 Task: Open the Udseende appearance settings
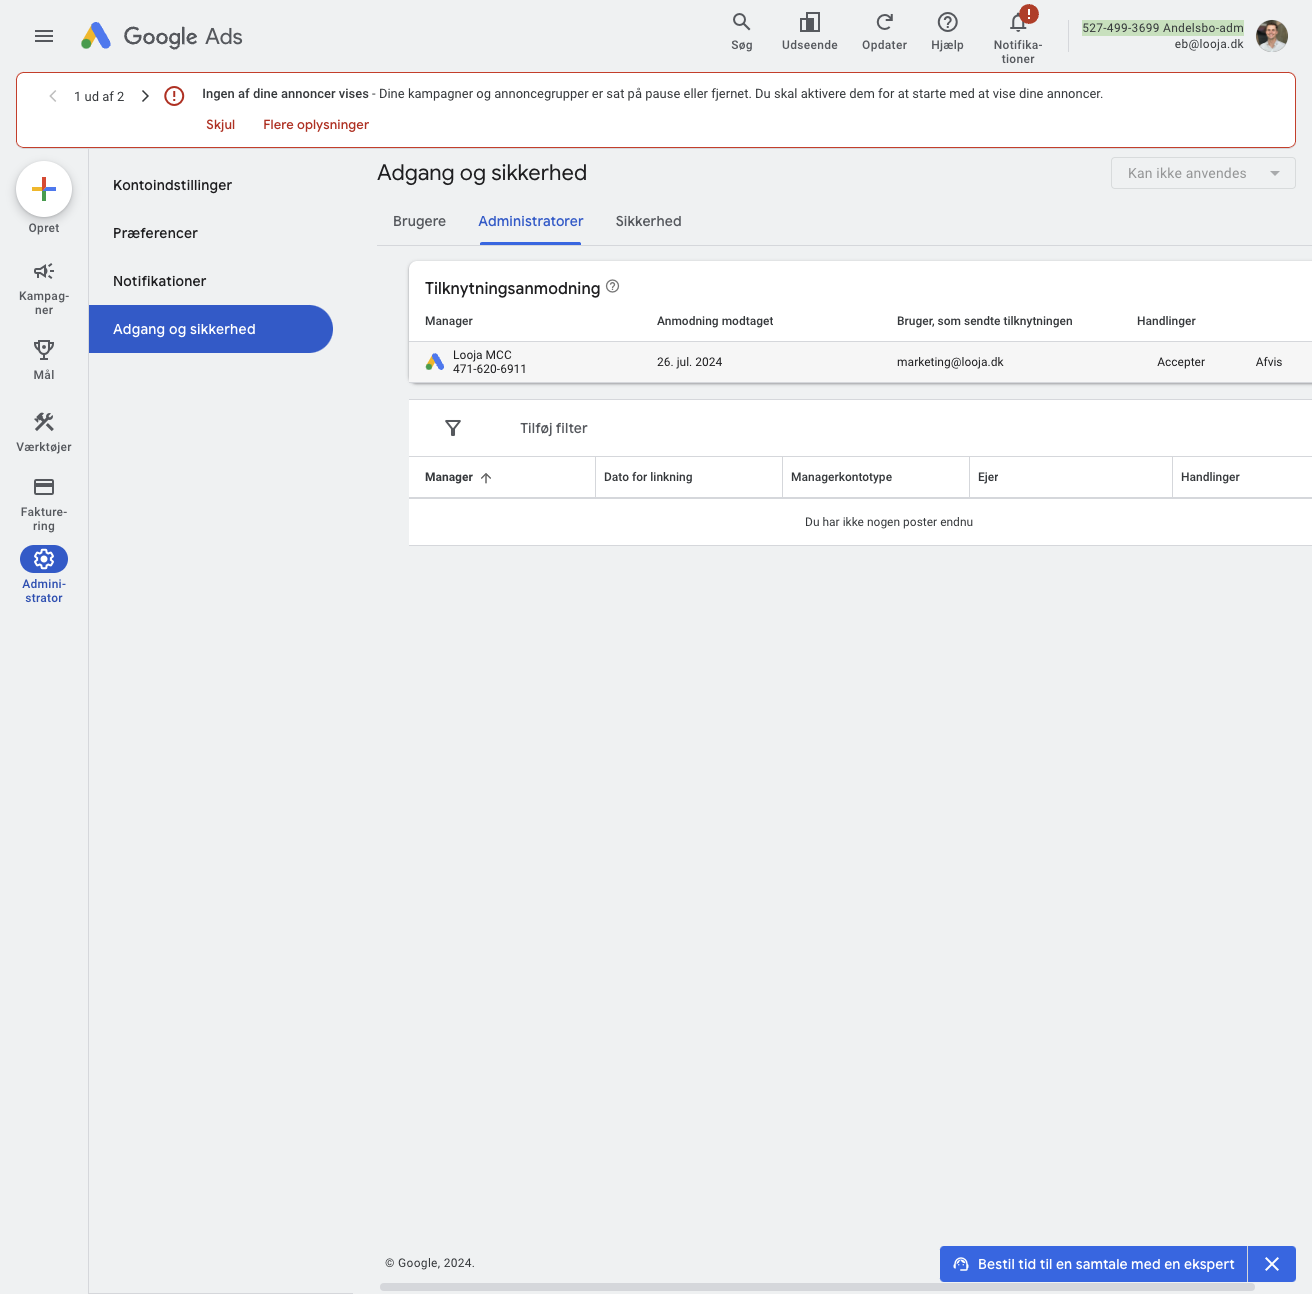810,32
